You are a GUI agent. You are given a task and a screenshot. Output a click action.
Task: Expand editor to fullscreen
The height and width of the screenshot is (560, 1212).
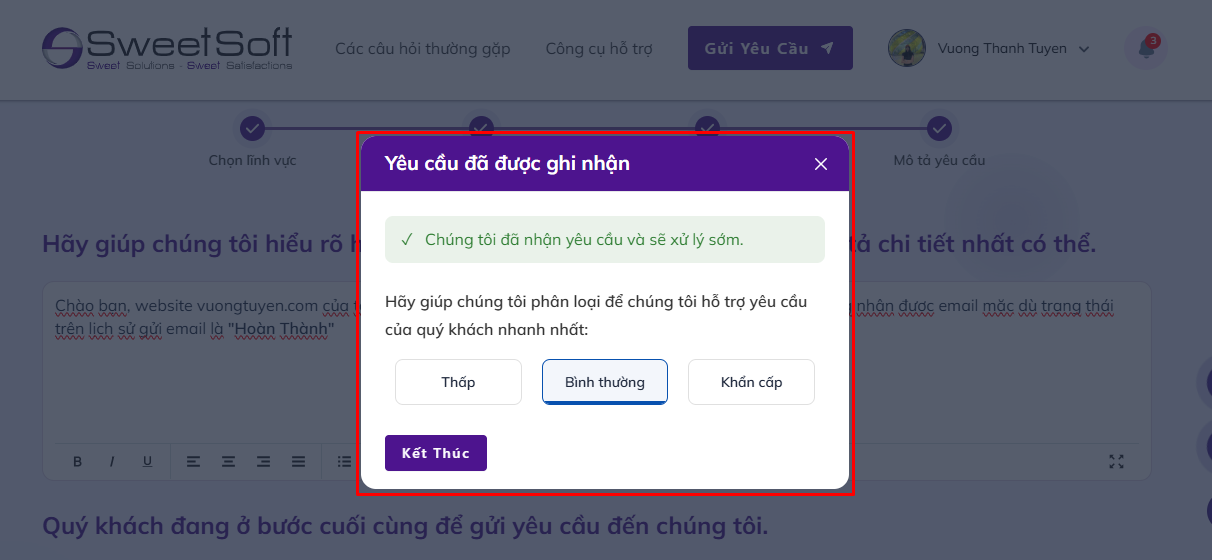tap(1117, 461)
